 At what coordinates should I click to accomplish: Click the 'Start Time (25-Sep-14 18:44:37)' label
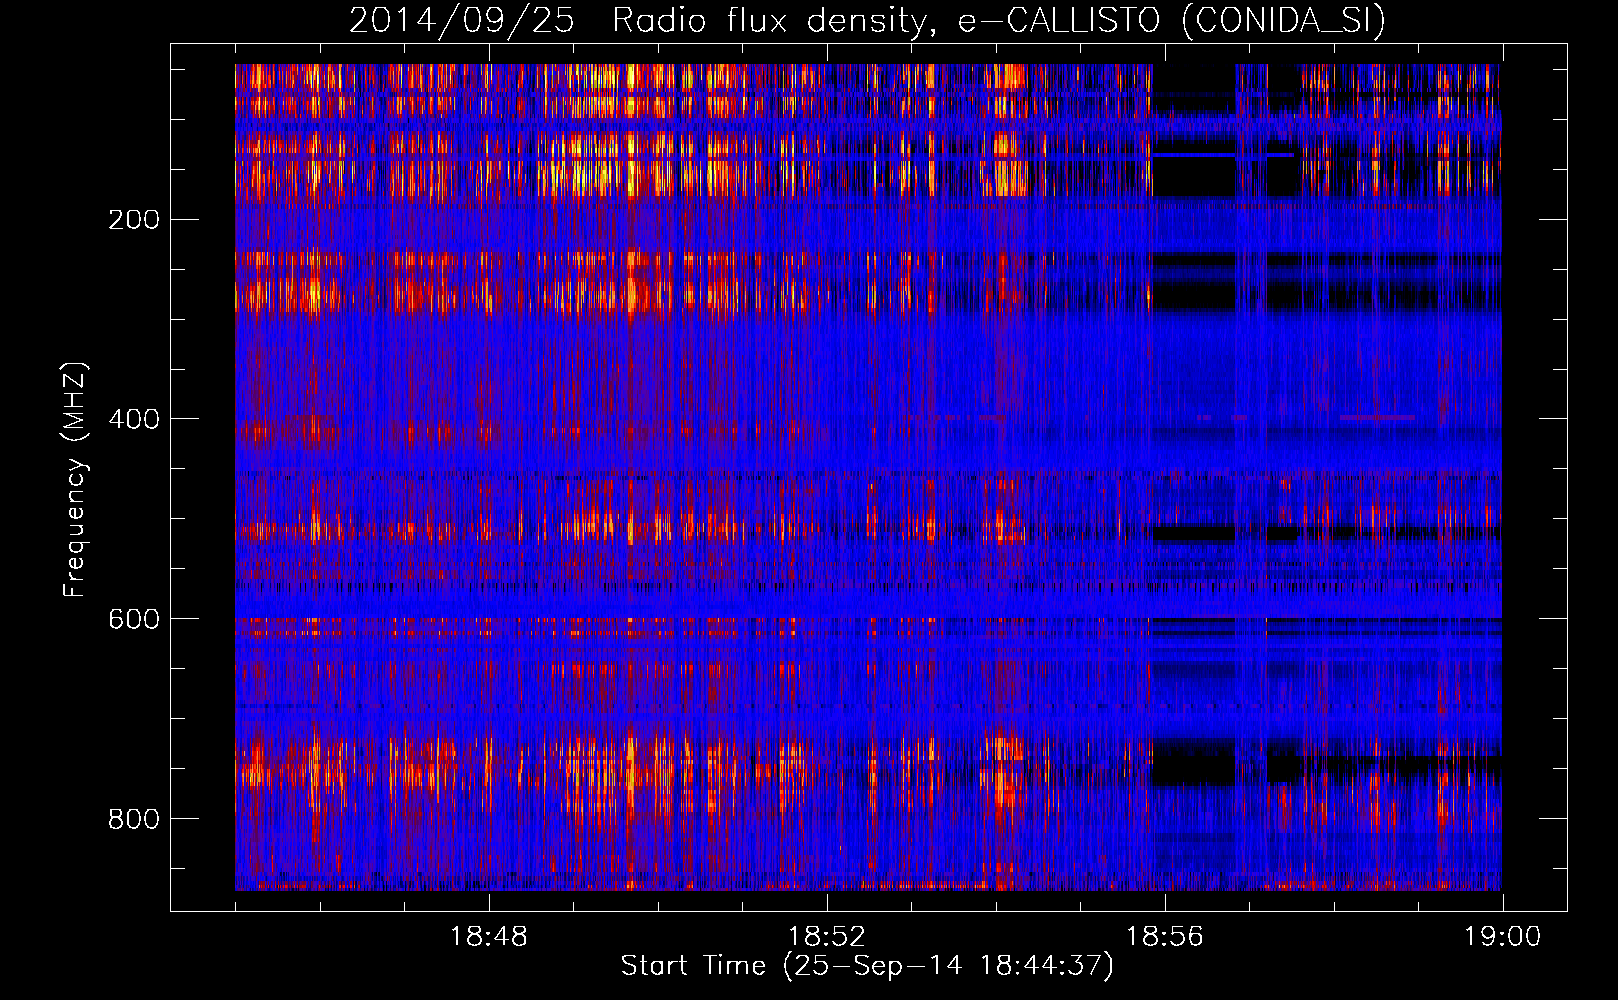point(867,966)
